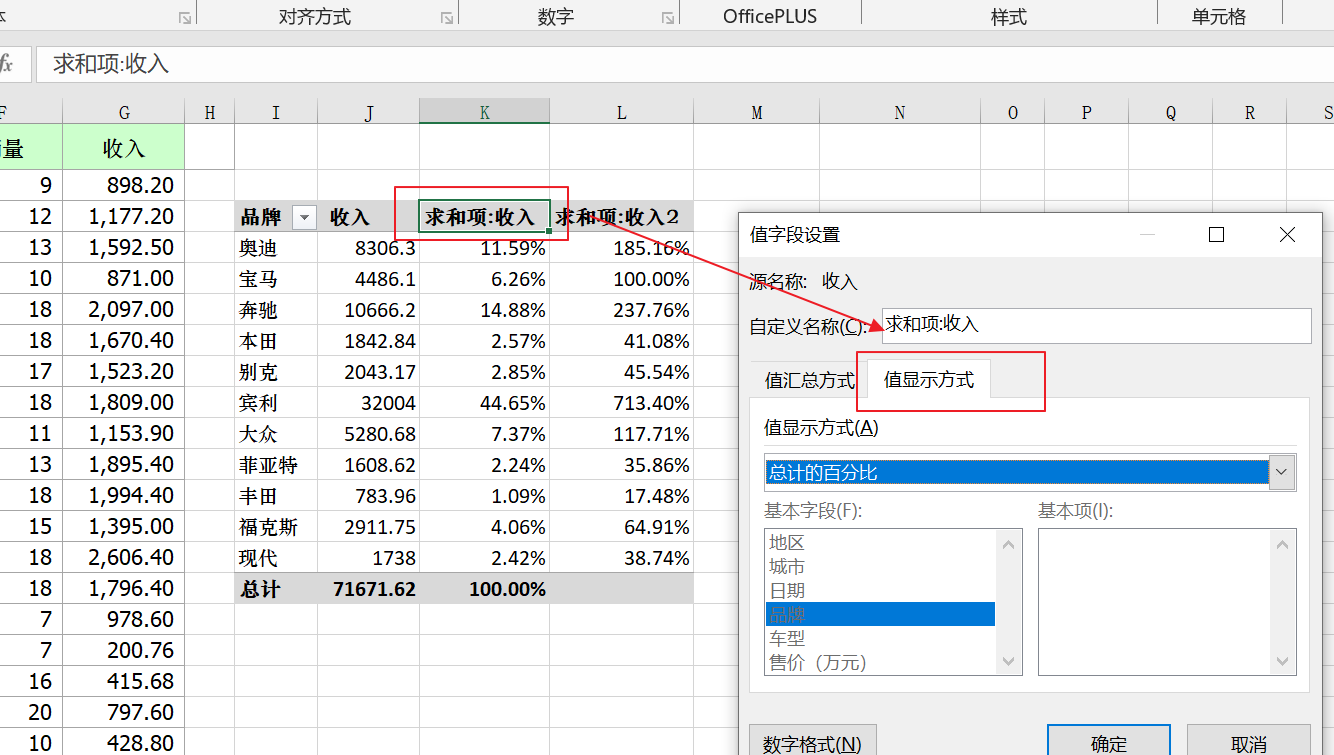Select the cell with value 2,606.40
This screenshot has width=1334, height=755.
(x=124, y=557)
